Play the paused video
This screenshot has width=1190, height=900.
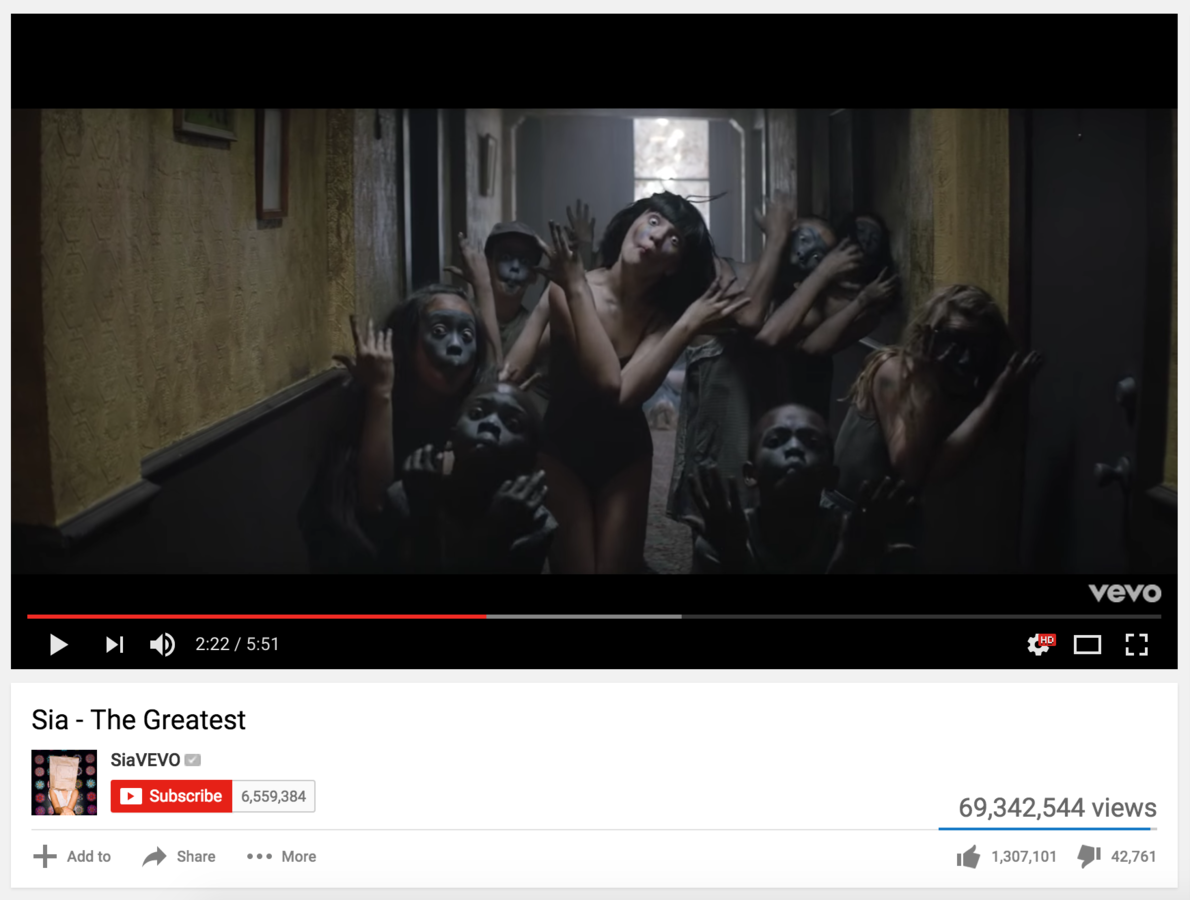point(58,644)
